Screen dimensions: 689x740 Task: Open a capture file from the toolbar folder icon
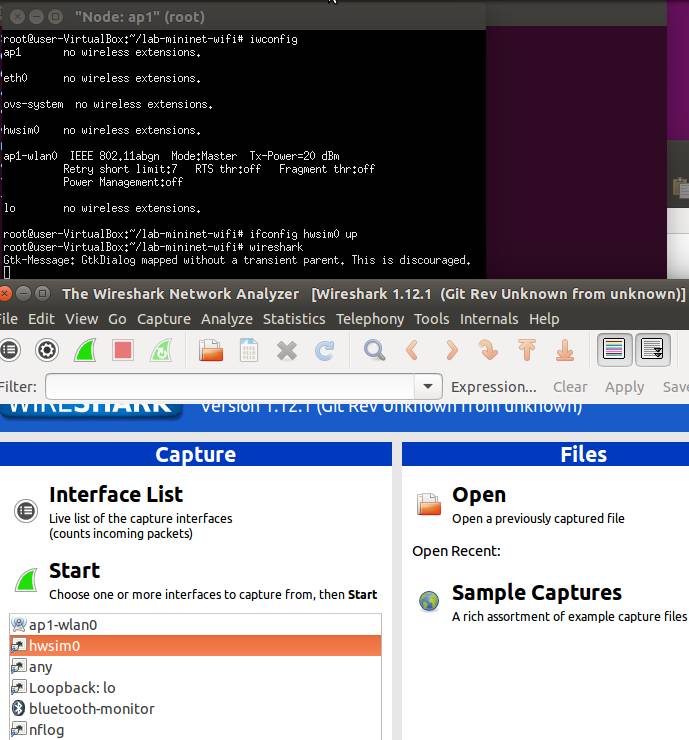(210, 350)
